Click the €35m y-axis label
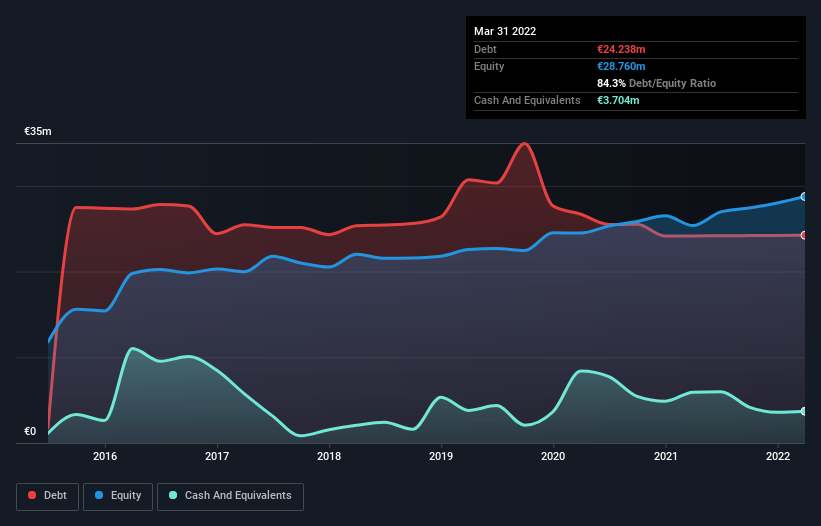 pyautogui.click(x=38, y=131)
